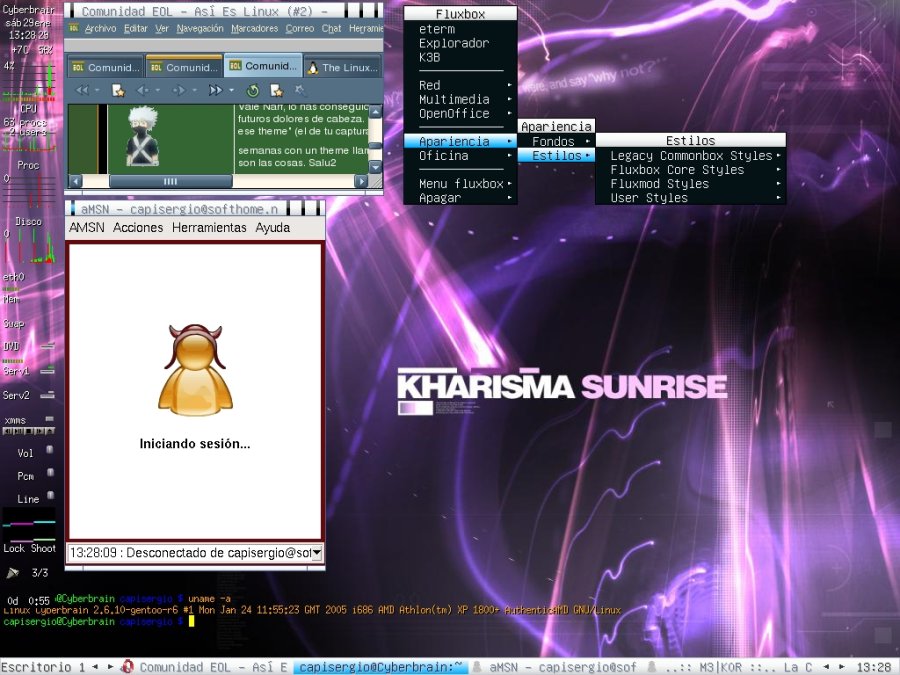
Task: Open Acciones menu in aMSN window
Action: pos(138,227)
